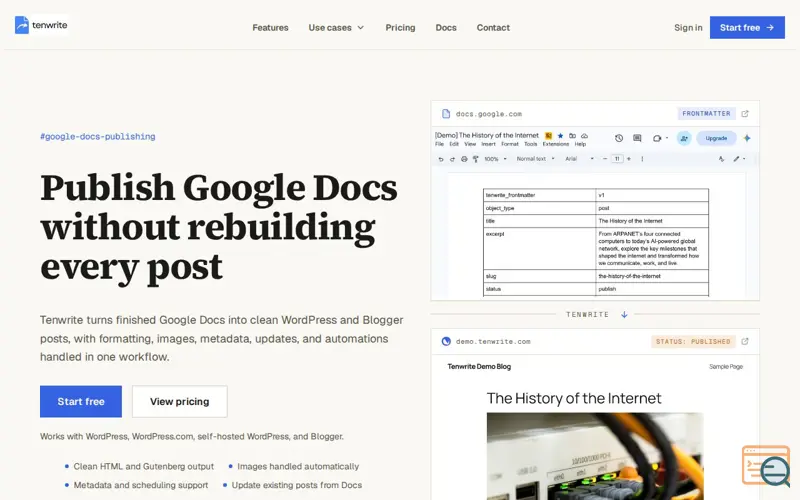Click the undo icon in Docs toolbar

(441, 159)
